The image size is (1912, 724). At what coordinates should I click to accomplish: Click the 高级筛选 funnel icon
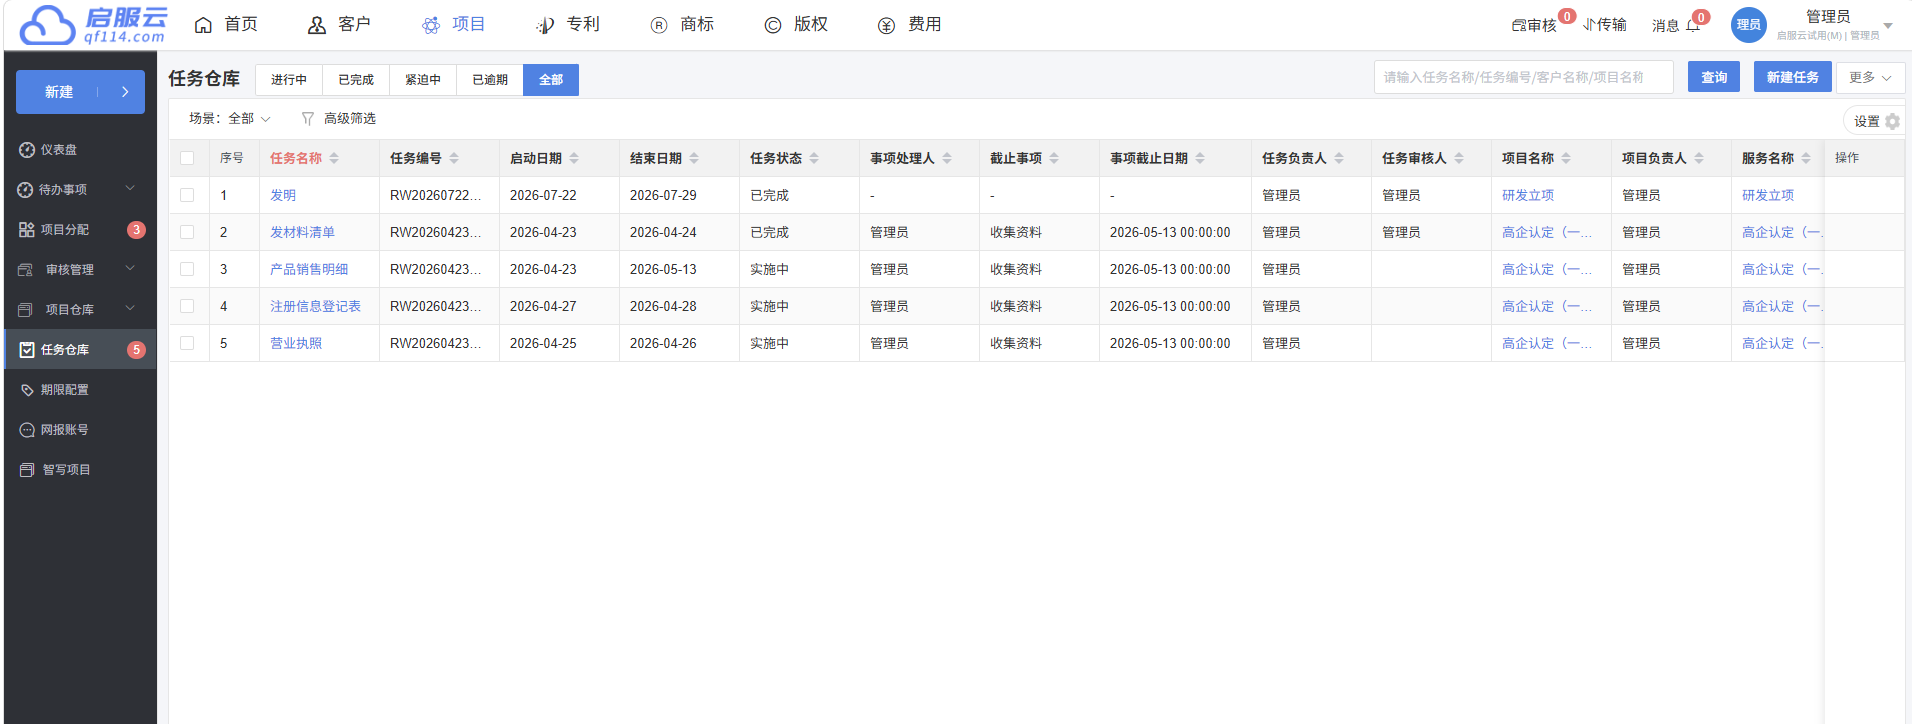(308, 119)
